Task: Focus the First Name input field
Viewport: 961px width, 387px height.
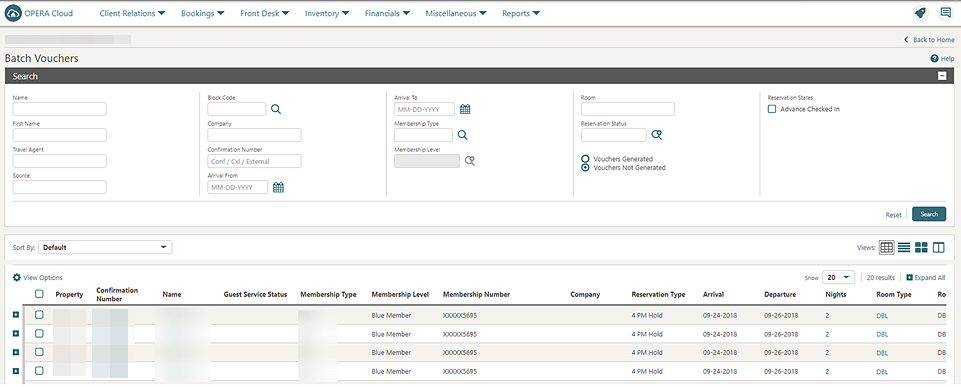Action: (x=59, y=135)
